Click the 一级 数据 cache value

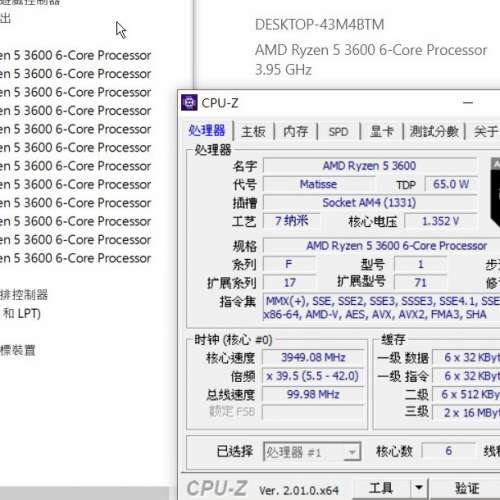click(467, 357)
